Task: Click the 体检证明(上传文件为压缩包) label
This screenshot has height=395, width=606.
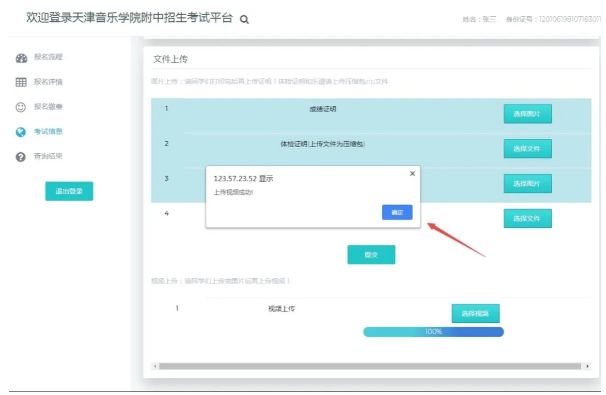Action: tap(323, 144)
